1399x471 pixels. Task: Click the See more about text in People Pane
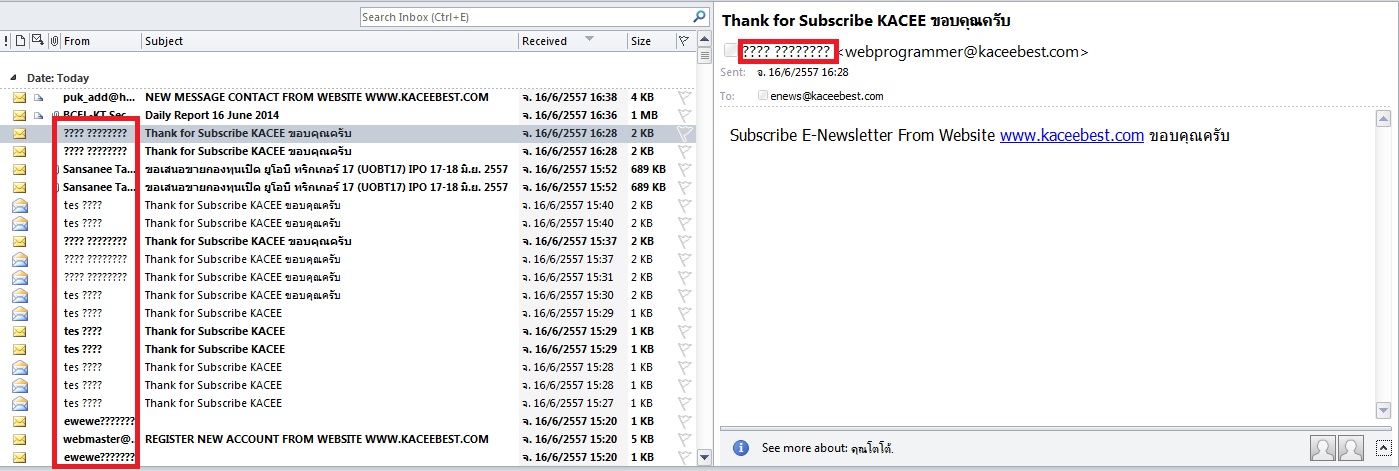pyautogui.click(x=828, y=448)
